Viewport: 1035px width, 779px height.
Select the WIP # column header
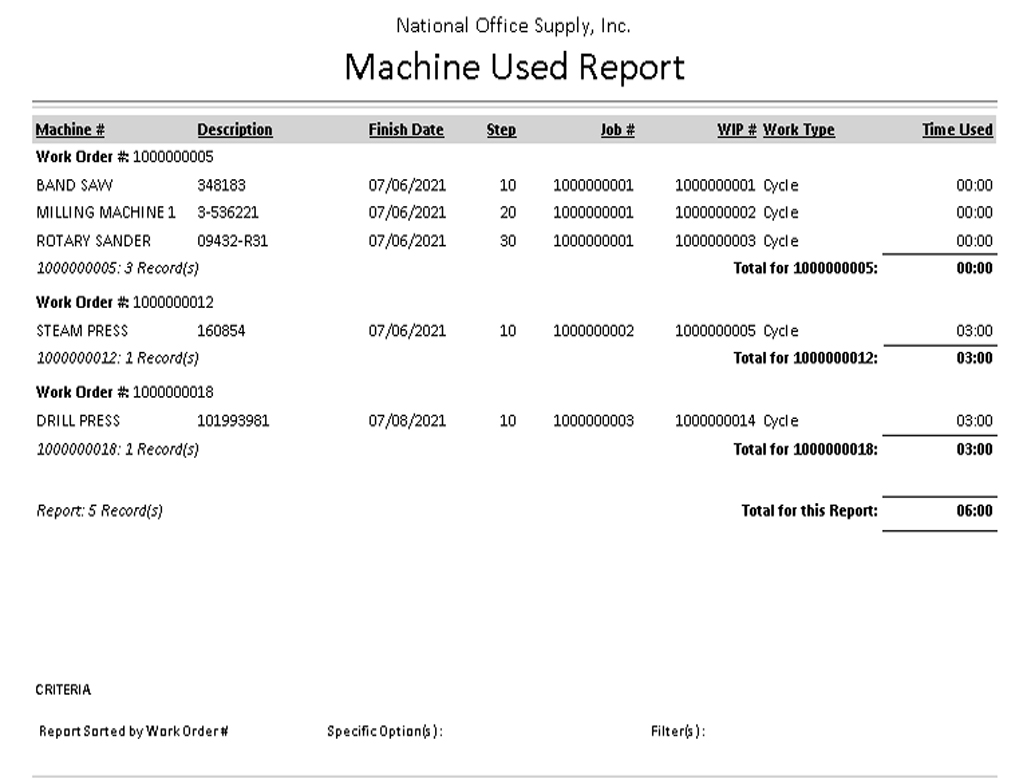click(x=736, y=130)
